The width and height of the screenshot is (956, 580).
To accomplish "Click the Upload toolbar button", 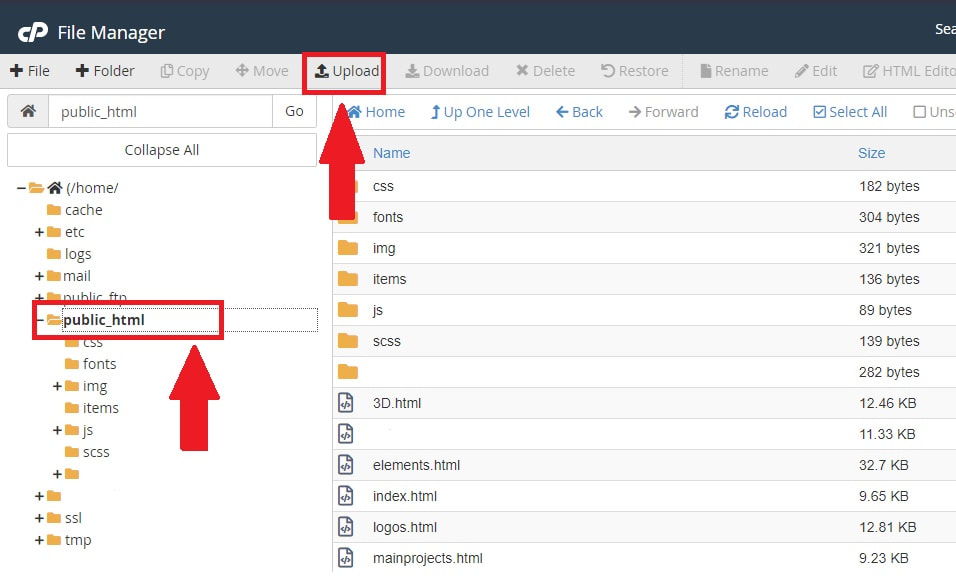I will click(346, 71).
